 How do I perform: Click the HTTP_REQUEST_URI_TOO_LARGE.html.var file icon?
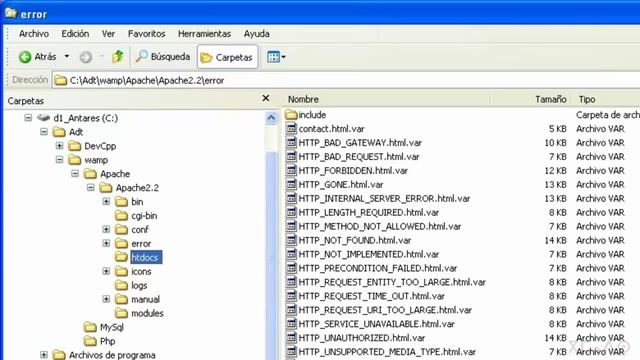[291, 310]
